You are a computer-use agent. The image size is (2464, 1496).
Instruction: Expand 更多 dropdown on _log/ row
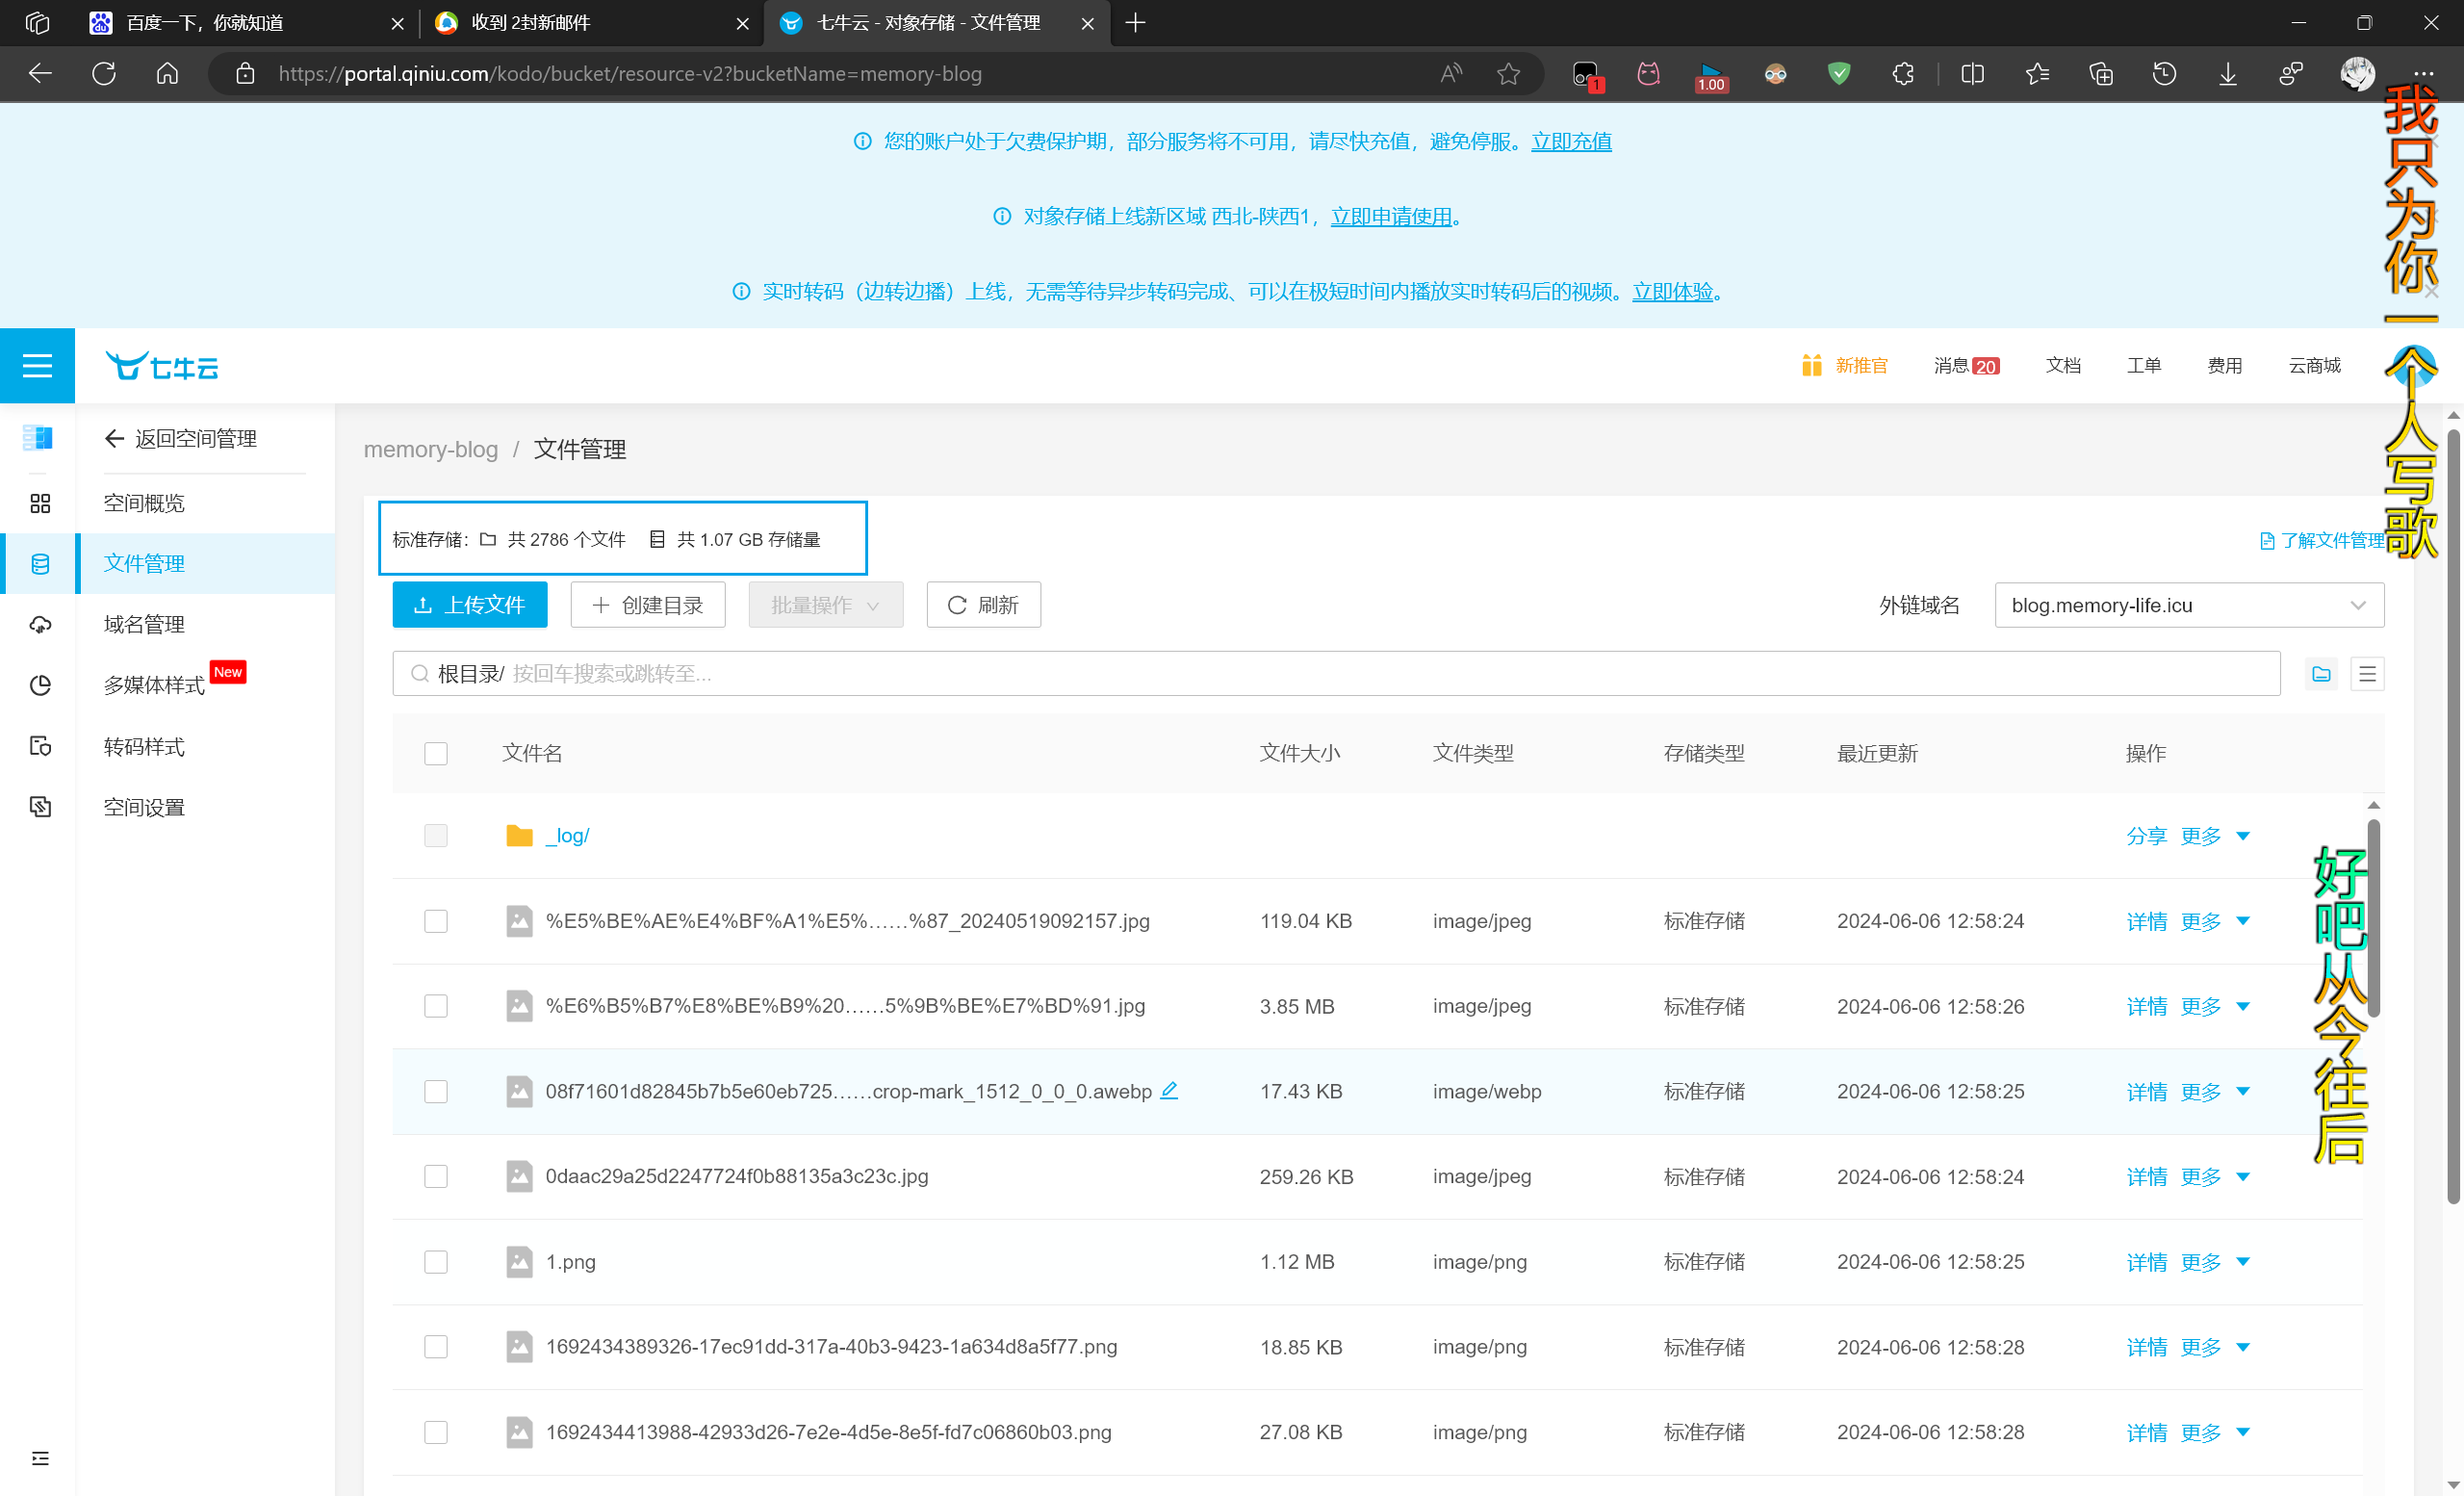click(x=2214, y=836)
